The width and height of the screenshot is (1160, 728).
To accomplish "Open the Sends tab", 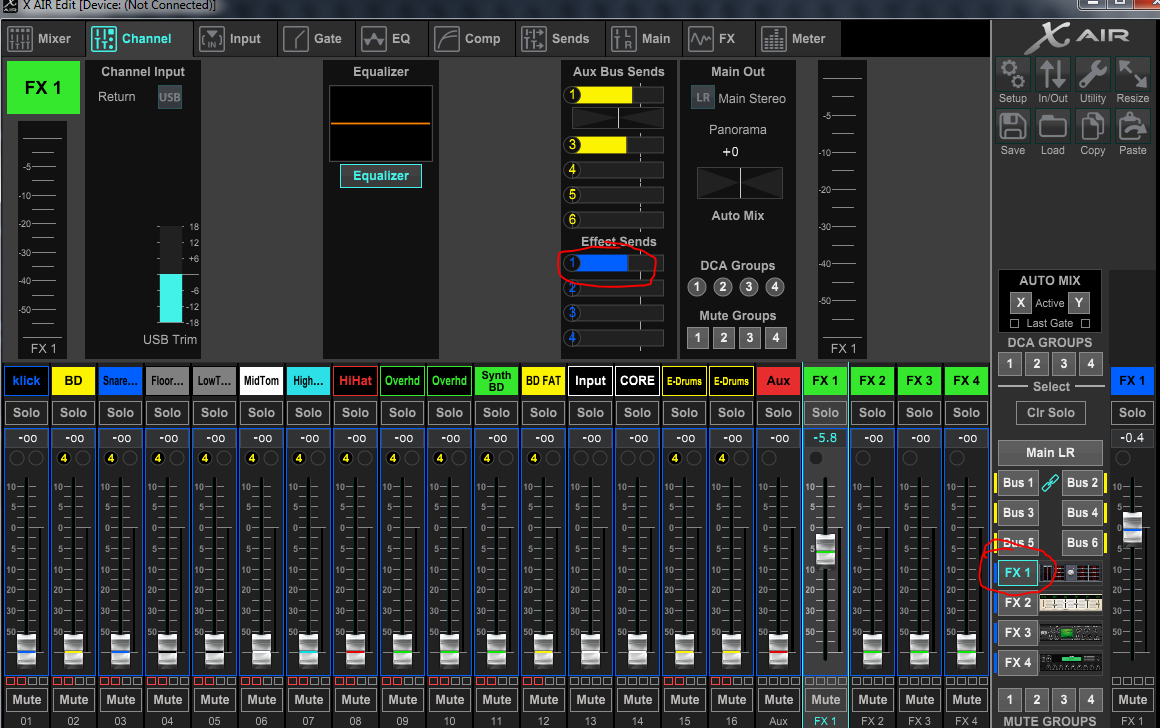I will pos(557,39).
